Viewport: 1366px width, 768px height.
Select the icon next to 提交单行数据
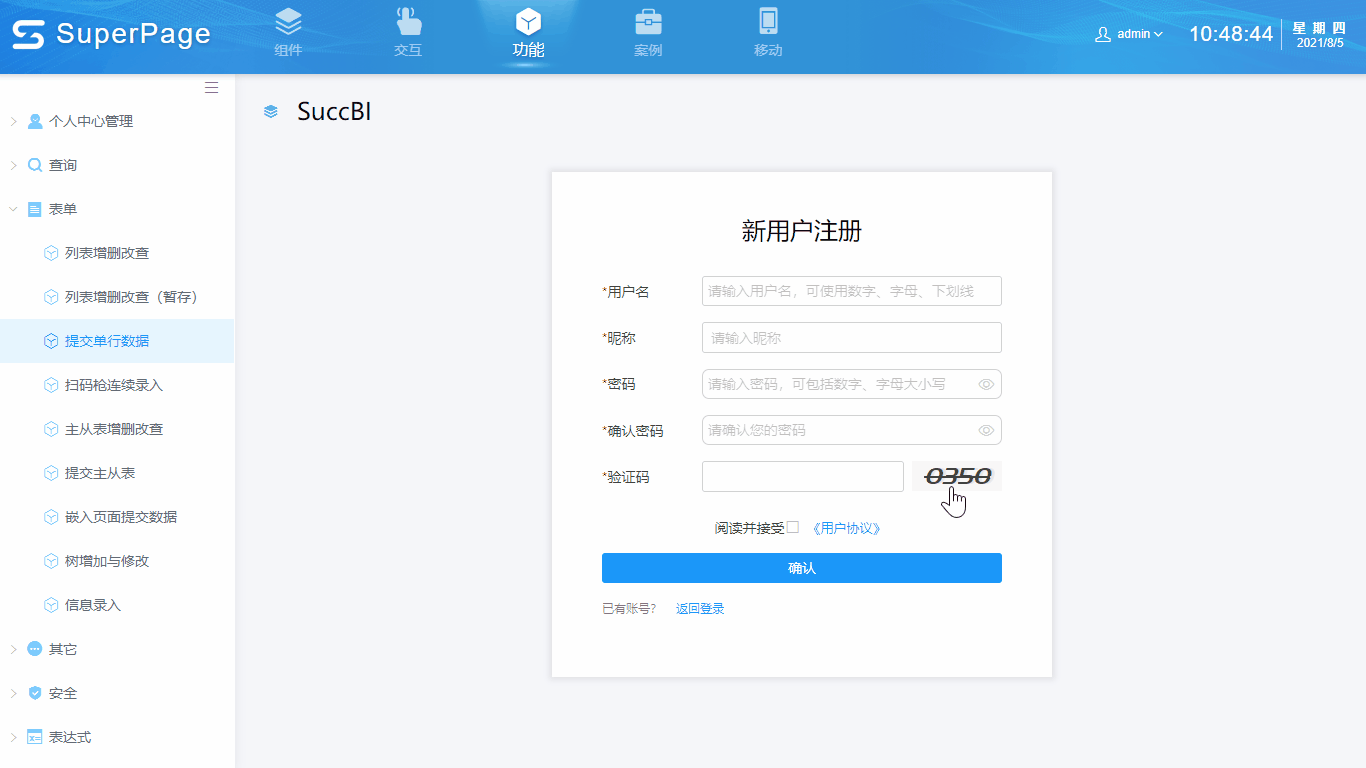tap(51, 340)
